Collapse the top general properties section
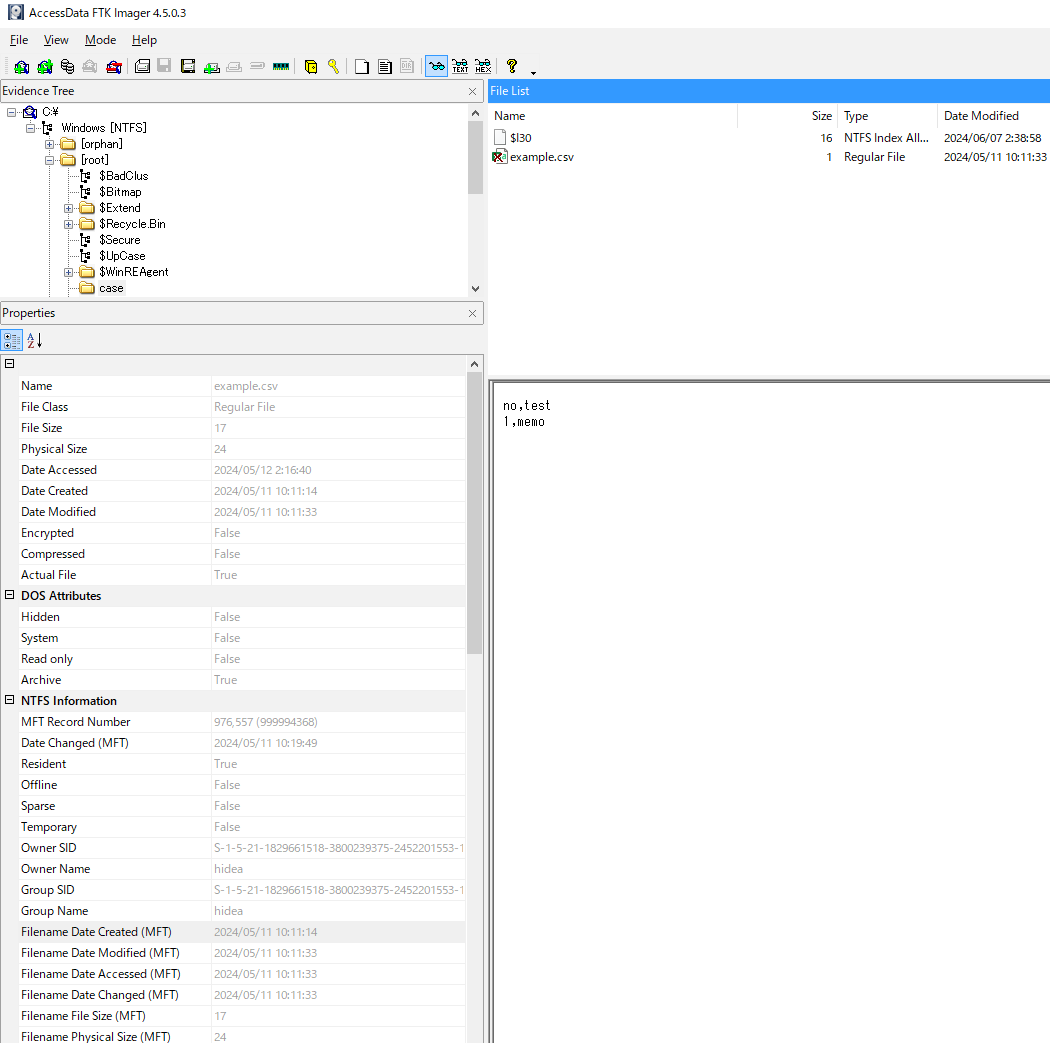The image size is (1050, 1043). pos(9,364)
